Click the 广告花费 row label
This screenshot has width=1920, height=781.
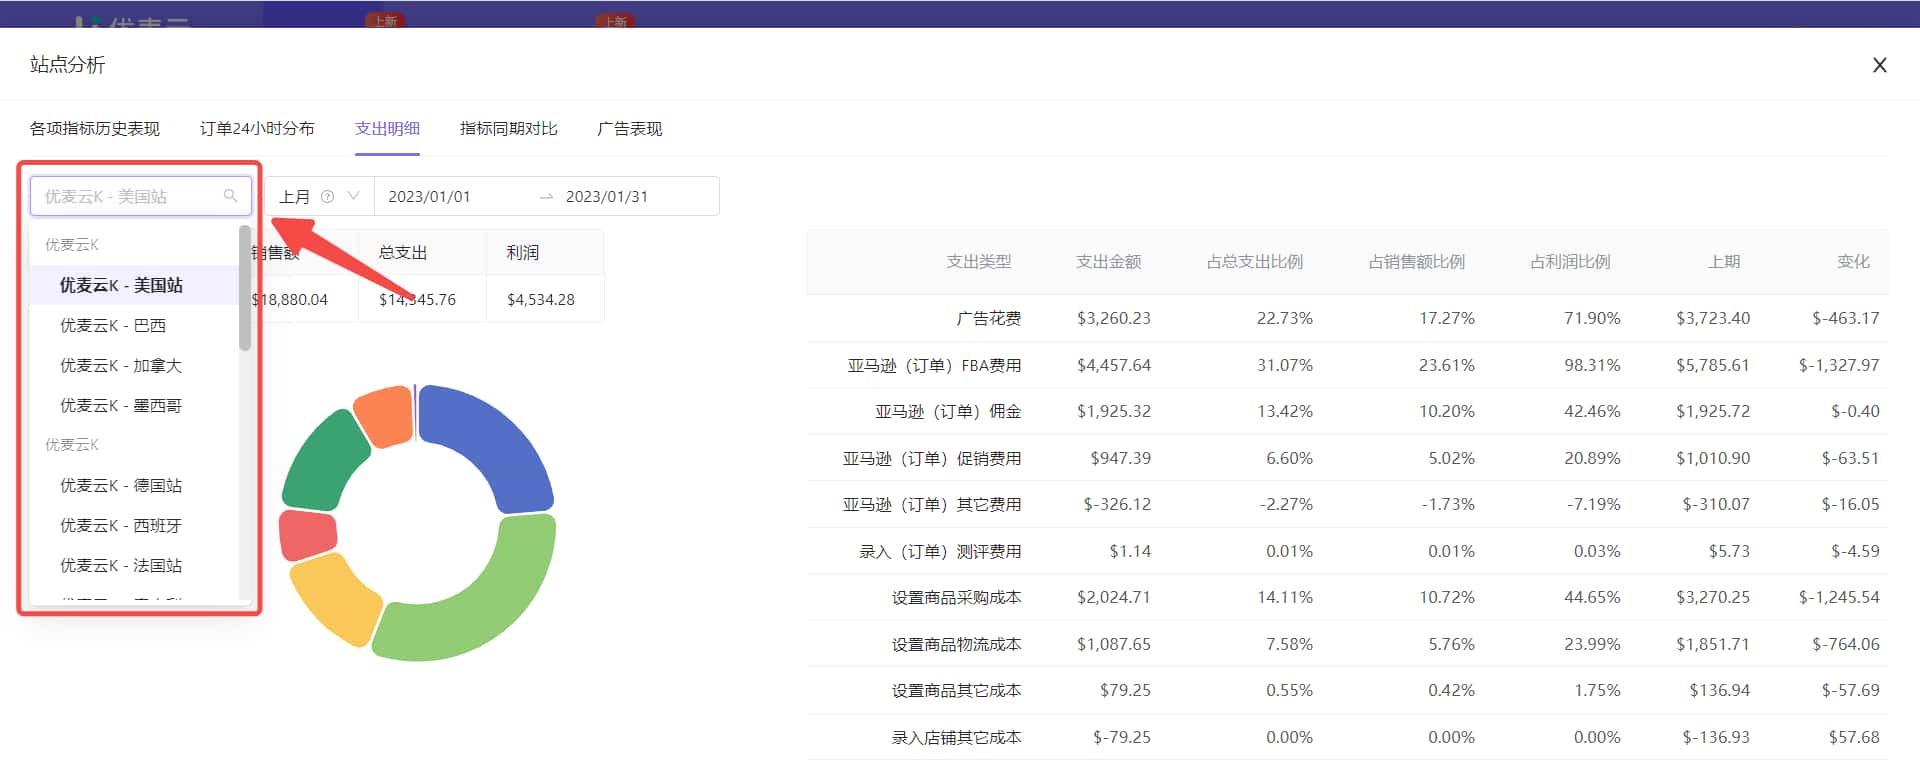coord(989,318)
